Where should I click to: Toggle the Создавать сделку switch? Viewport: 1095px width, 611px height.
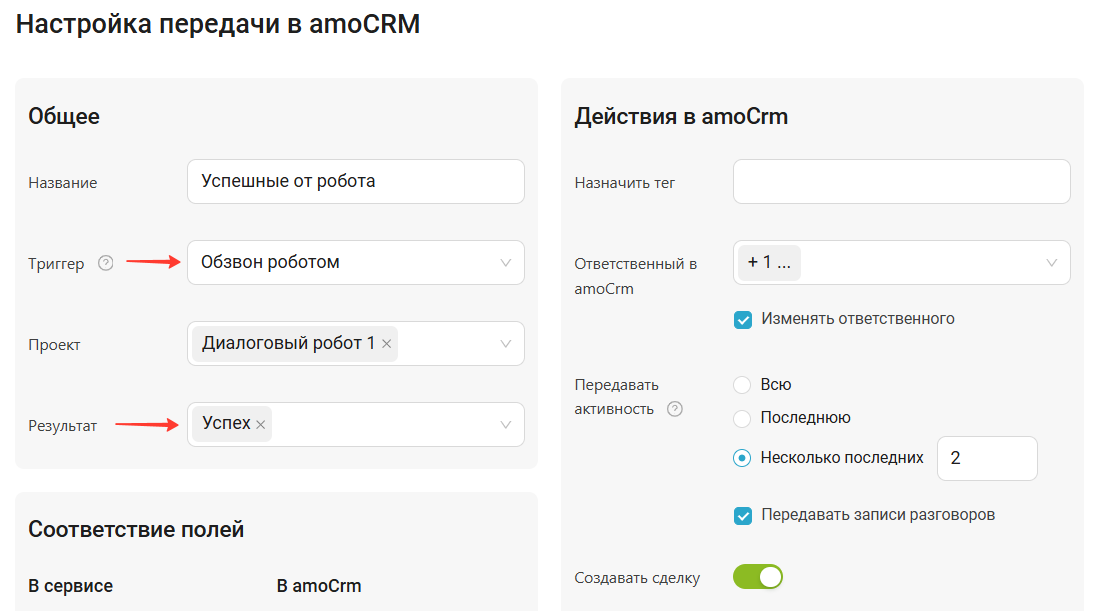pyautogui.click(x=758, y=577)
